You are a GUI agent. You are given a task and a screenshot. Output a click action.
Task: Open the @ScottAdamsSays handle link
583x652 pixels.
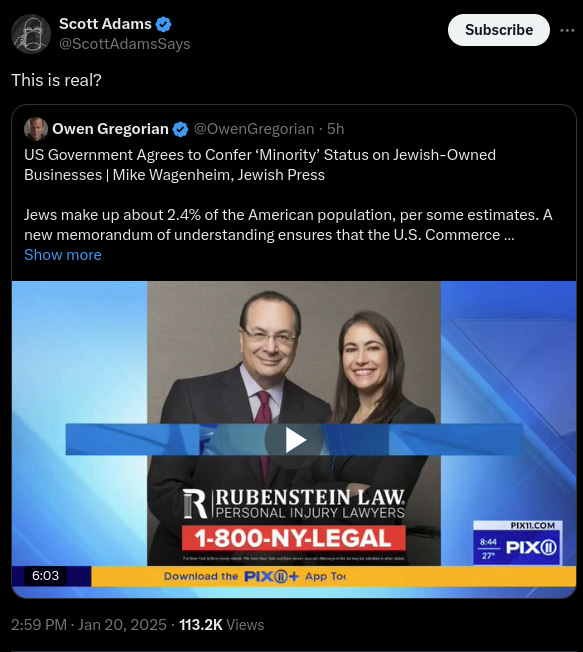[125, 44]
